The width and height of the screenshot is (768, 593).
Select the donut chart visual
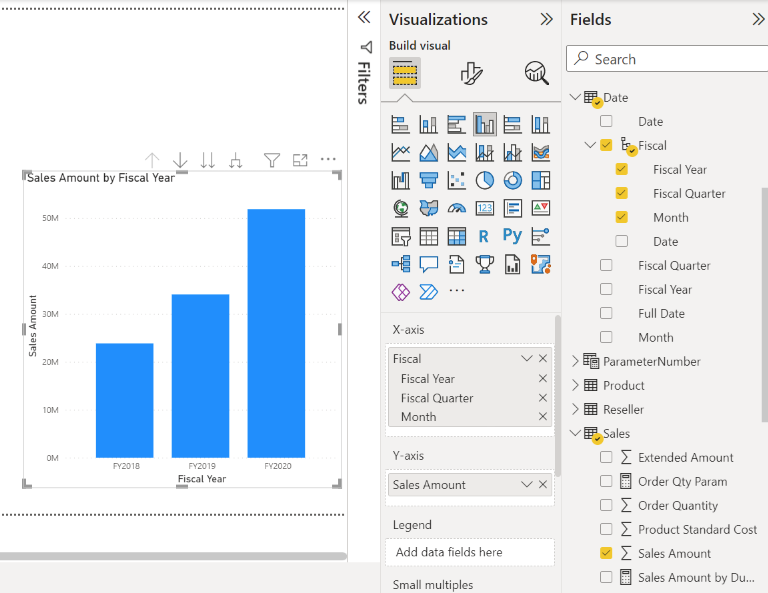pyautogui.click(x=513, y=180)
